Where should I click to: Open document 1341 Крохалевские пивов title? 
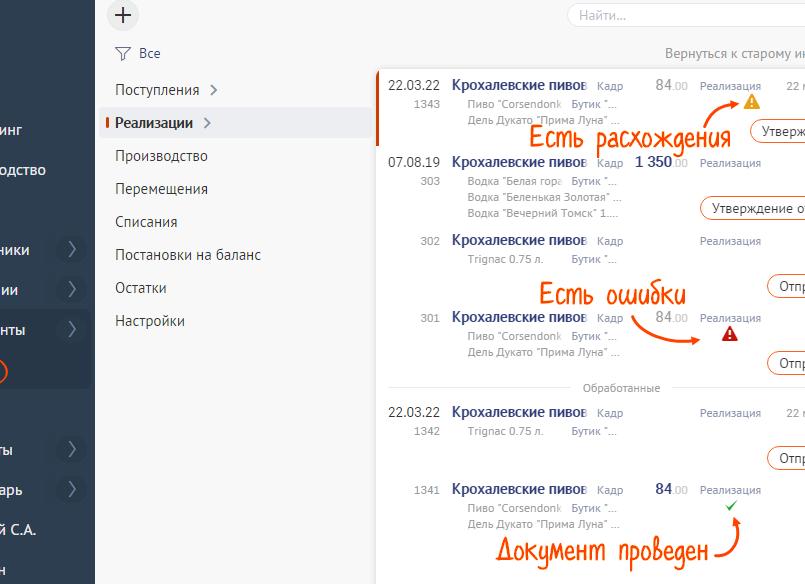pos(519,489)
